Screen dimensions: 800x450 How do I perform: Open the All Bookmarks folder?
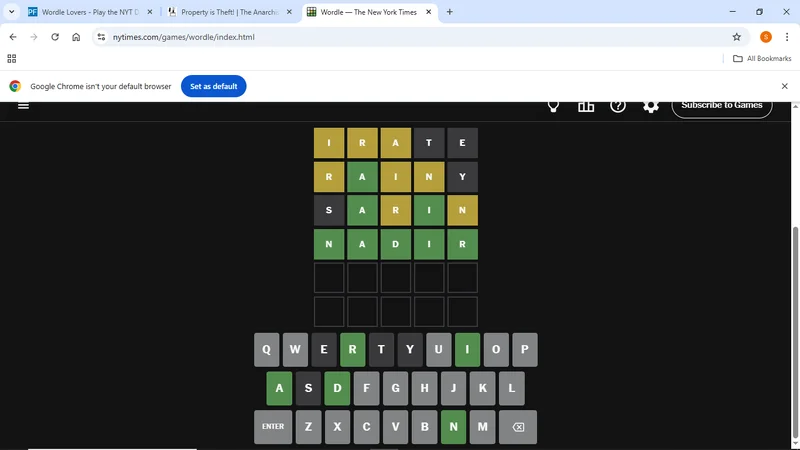click(762, 59)
